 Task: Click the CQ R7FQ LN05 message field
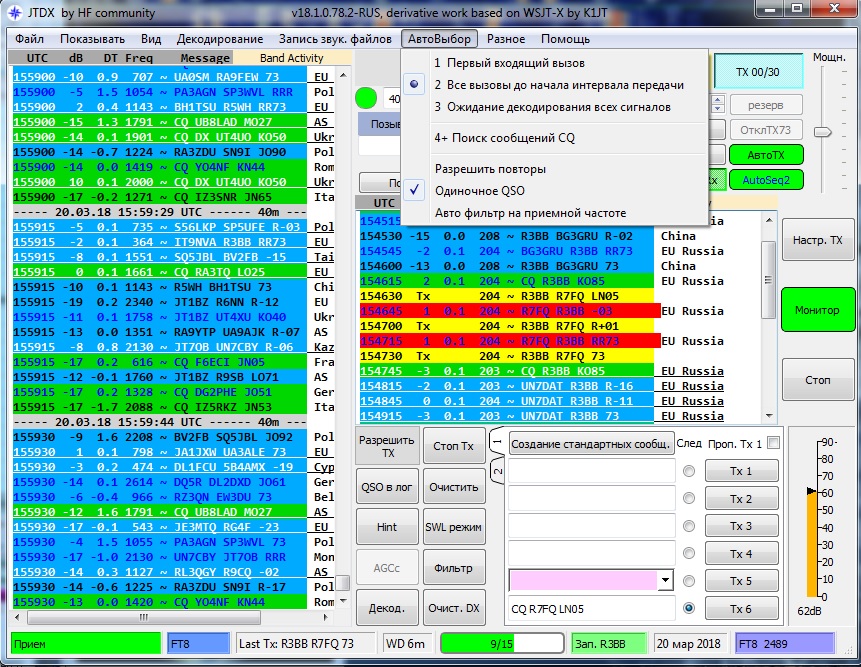click(590, 607)
